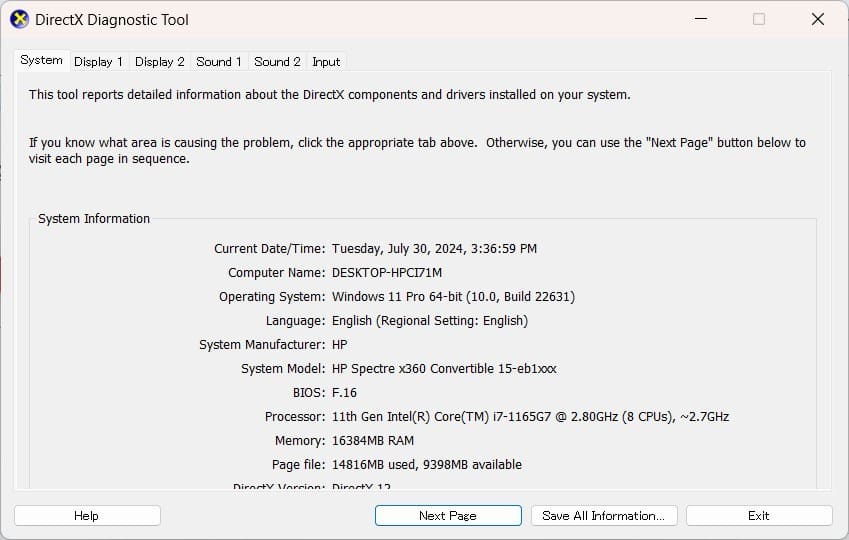
Task: Click 'HP Spectre x360 Convertible 15-eb1xxx'
Action: pyautogui.click(x=444, y=369)
